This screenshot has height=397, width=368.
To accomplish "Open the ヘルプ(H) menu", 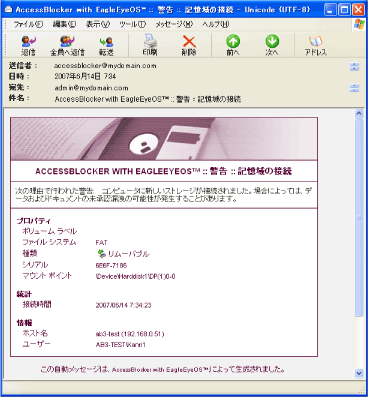I will 216,24.
